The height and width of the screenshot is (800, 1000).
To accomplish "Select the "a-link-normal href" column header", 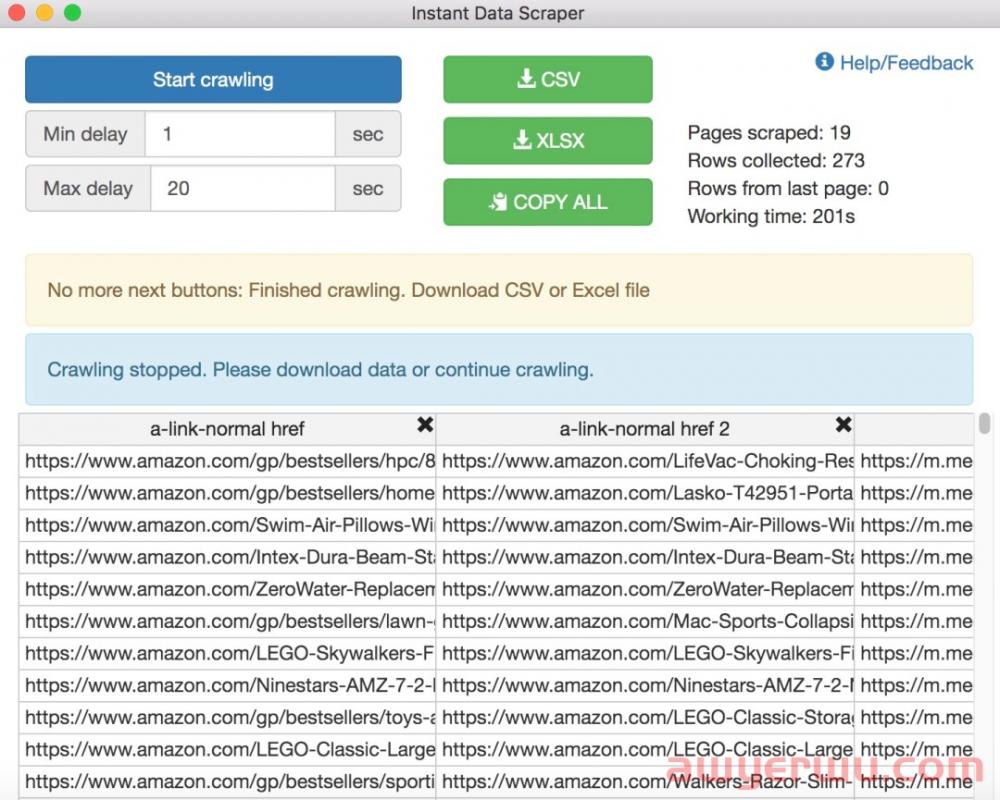I will [x=227, y=429].
